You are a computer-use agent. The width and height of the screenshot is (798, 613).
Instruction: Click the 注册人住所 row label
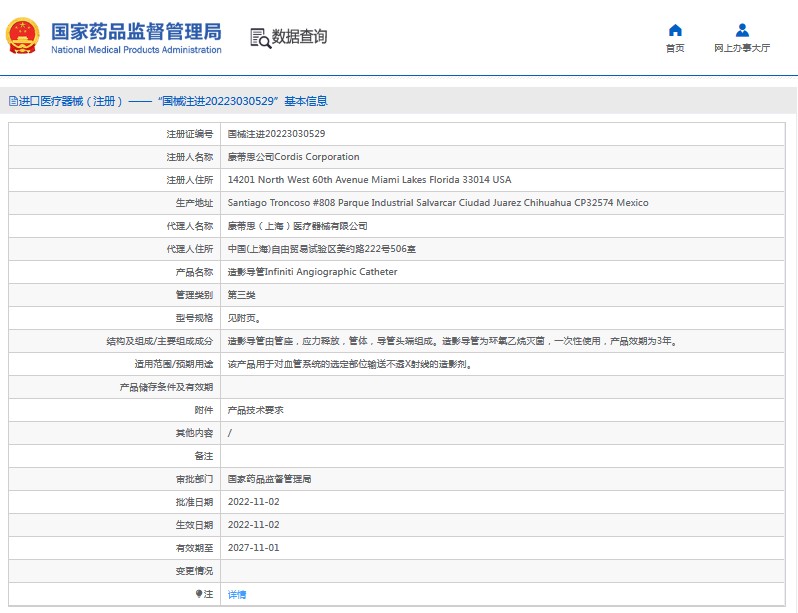tap(190, 180)
